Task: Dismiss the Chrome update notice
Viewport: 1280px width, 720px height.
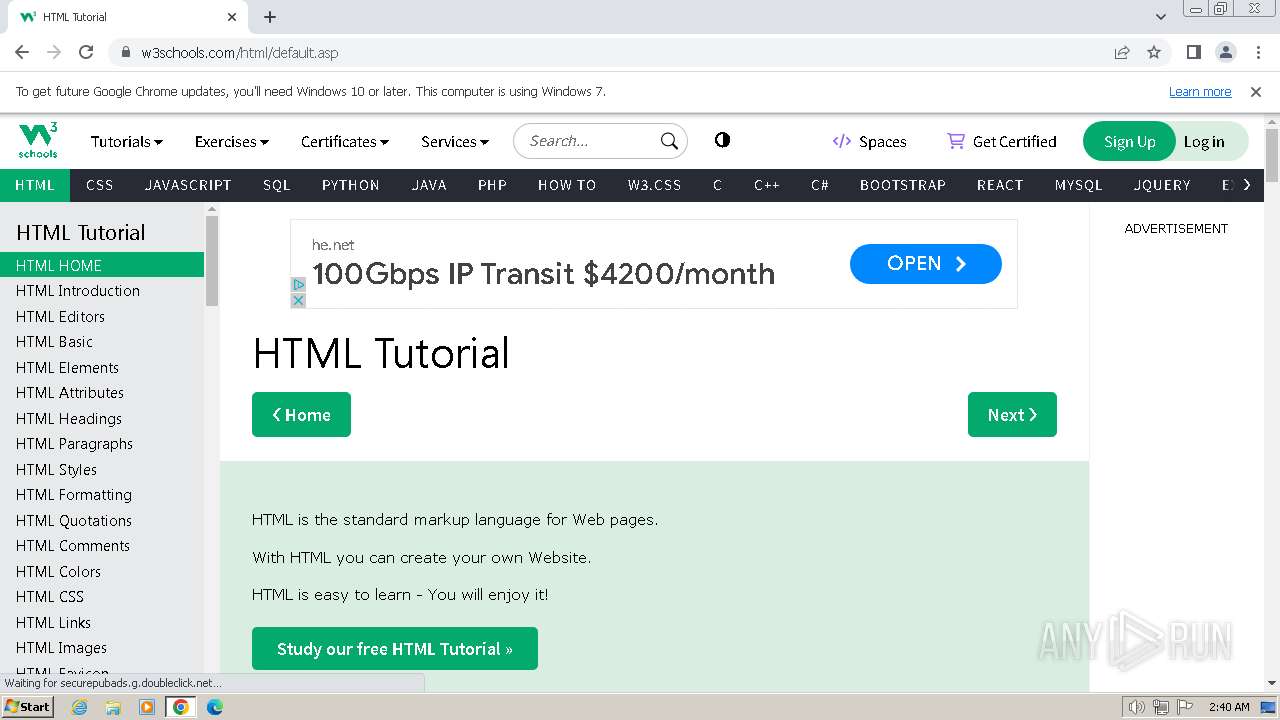Action: point(1256,91)
